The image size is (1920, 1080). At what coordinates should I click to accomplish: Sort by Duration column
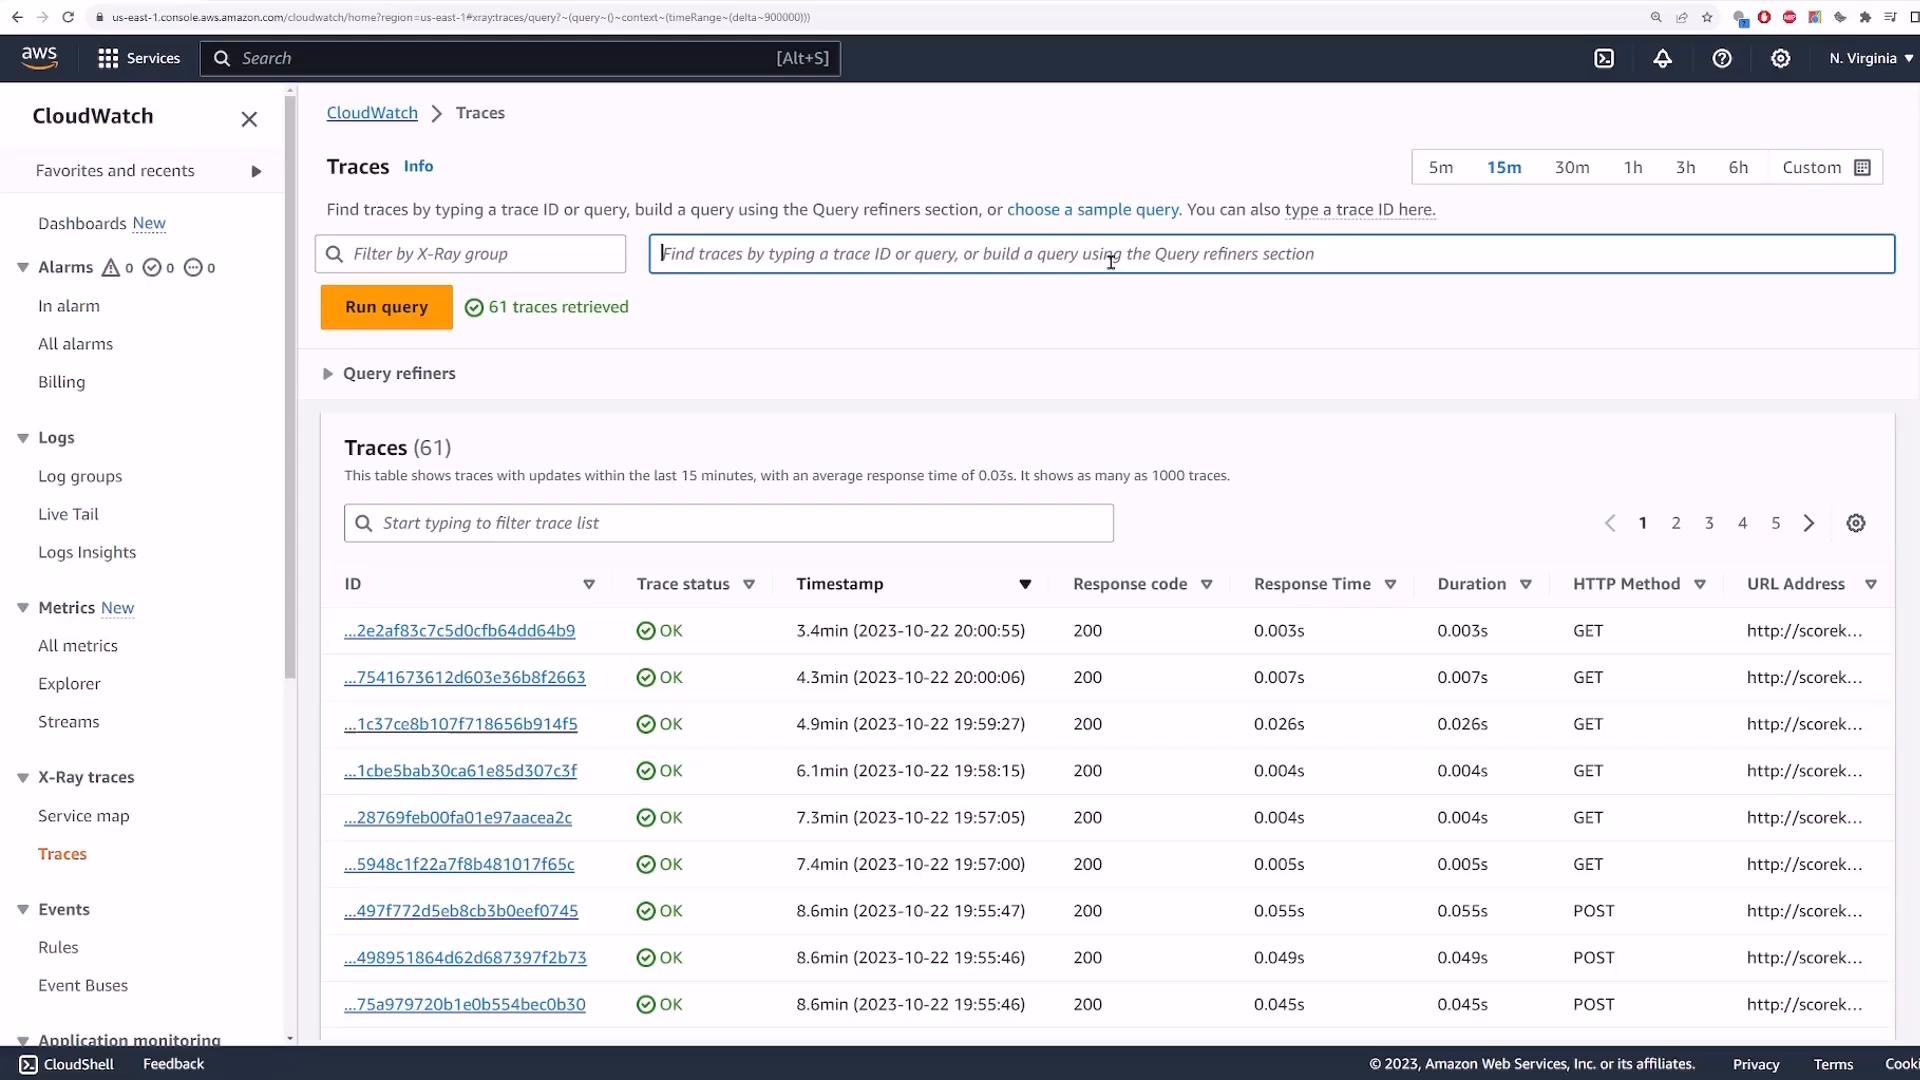1526,584
